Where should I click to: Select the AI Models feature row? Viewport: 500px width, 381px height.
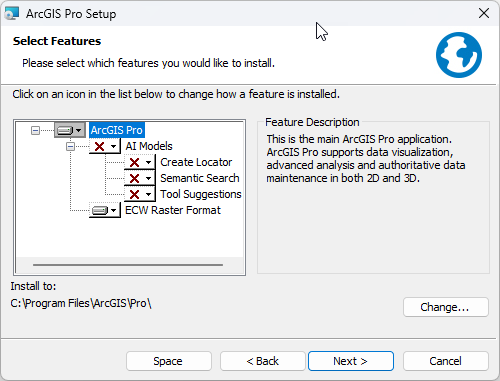point(149,146)
